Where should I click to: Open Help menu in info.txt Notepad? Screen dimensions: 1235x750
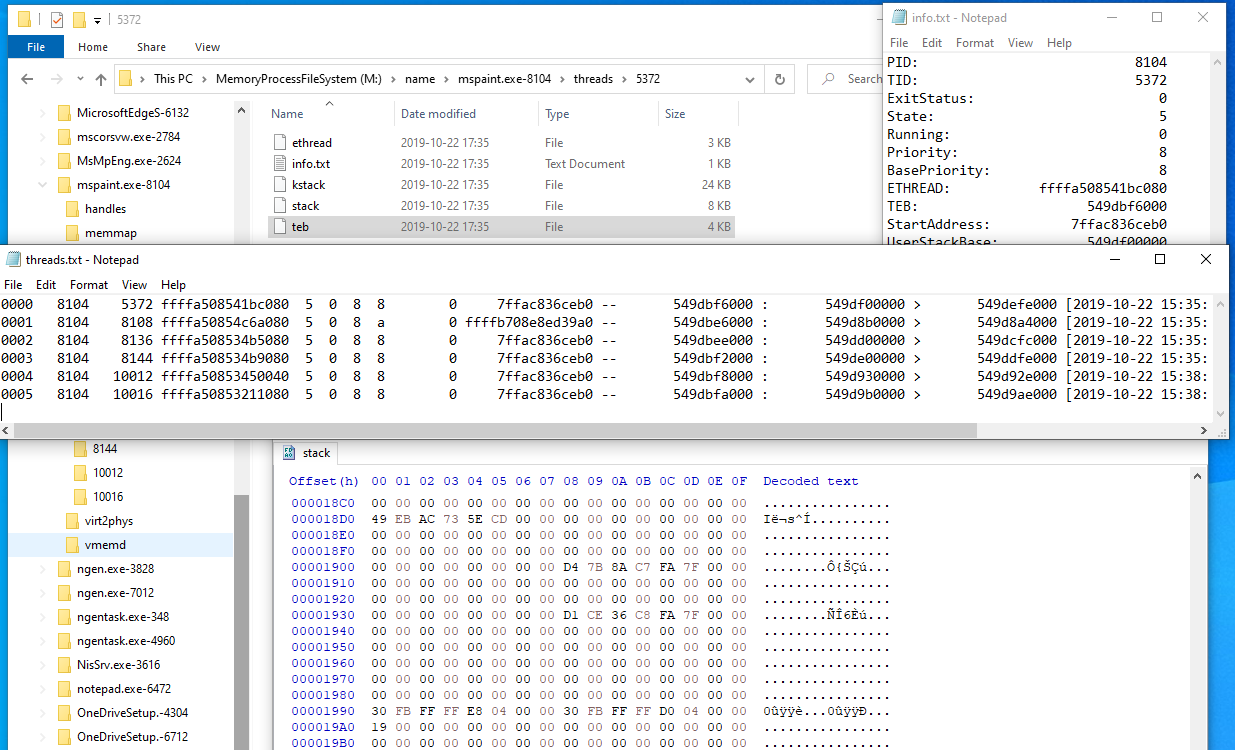pos(1059,43)
